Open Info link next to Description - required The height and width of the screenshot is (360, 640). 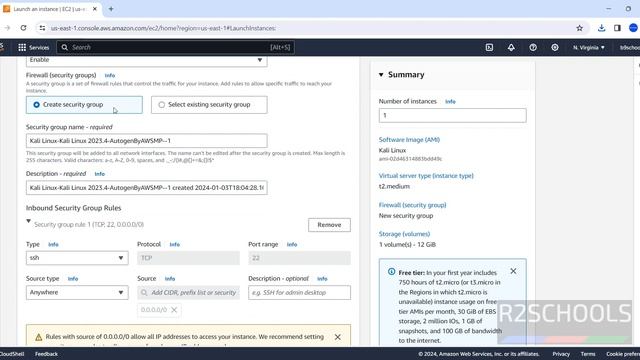[x=100, y=174]
